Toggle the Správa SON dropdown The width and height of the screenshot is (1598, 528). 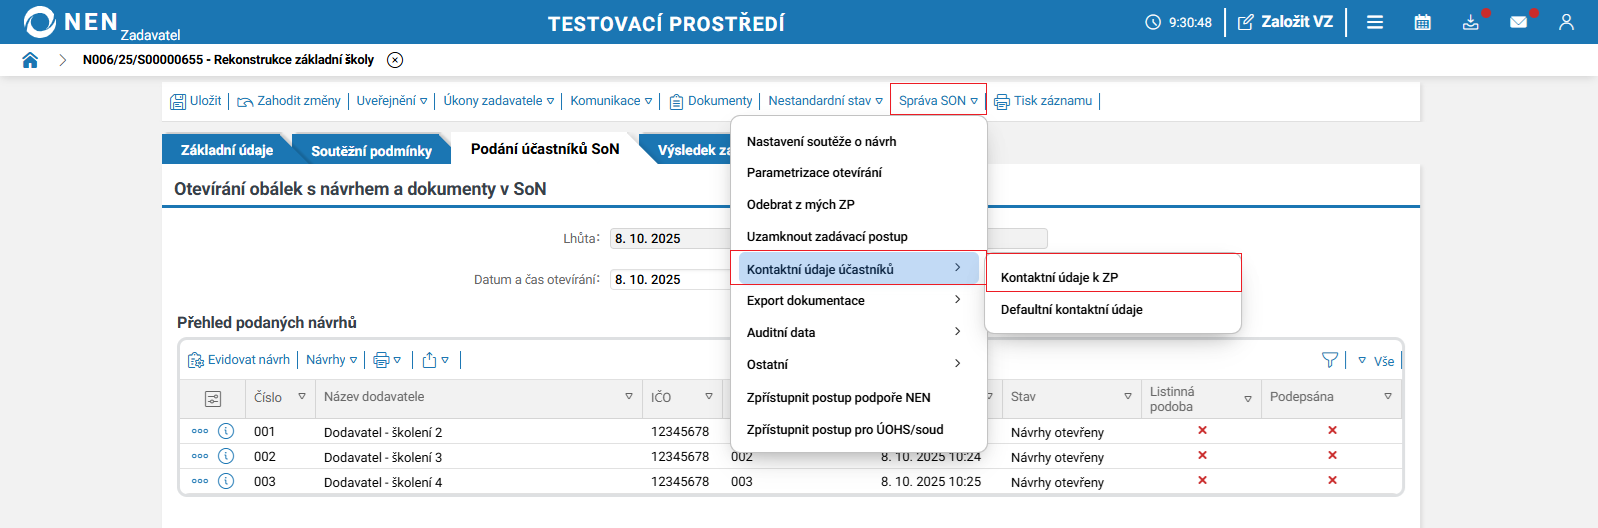(938, 101)
